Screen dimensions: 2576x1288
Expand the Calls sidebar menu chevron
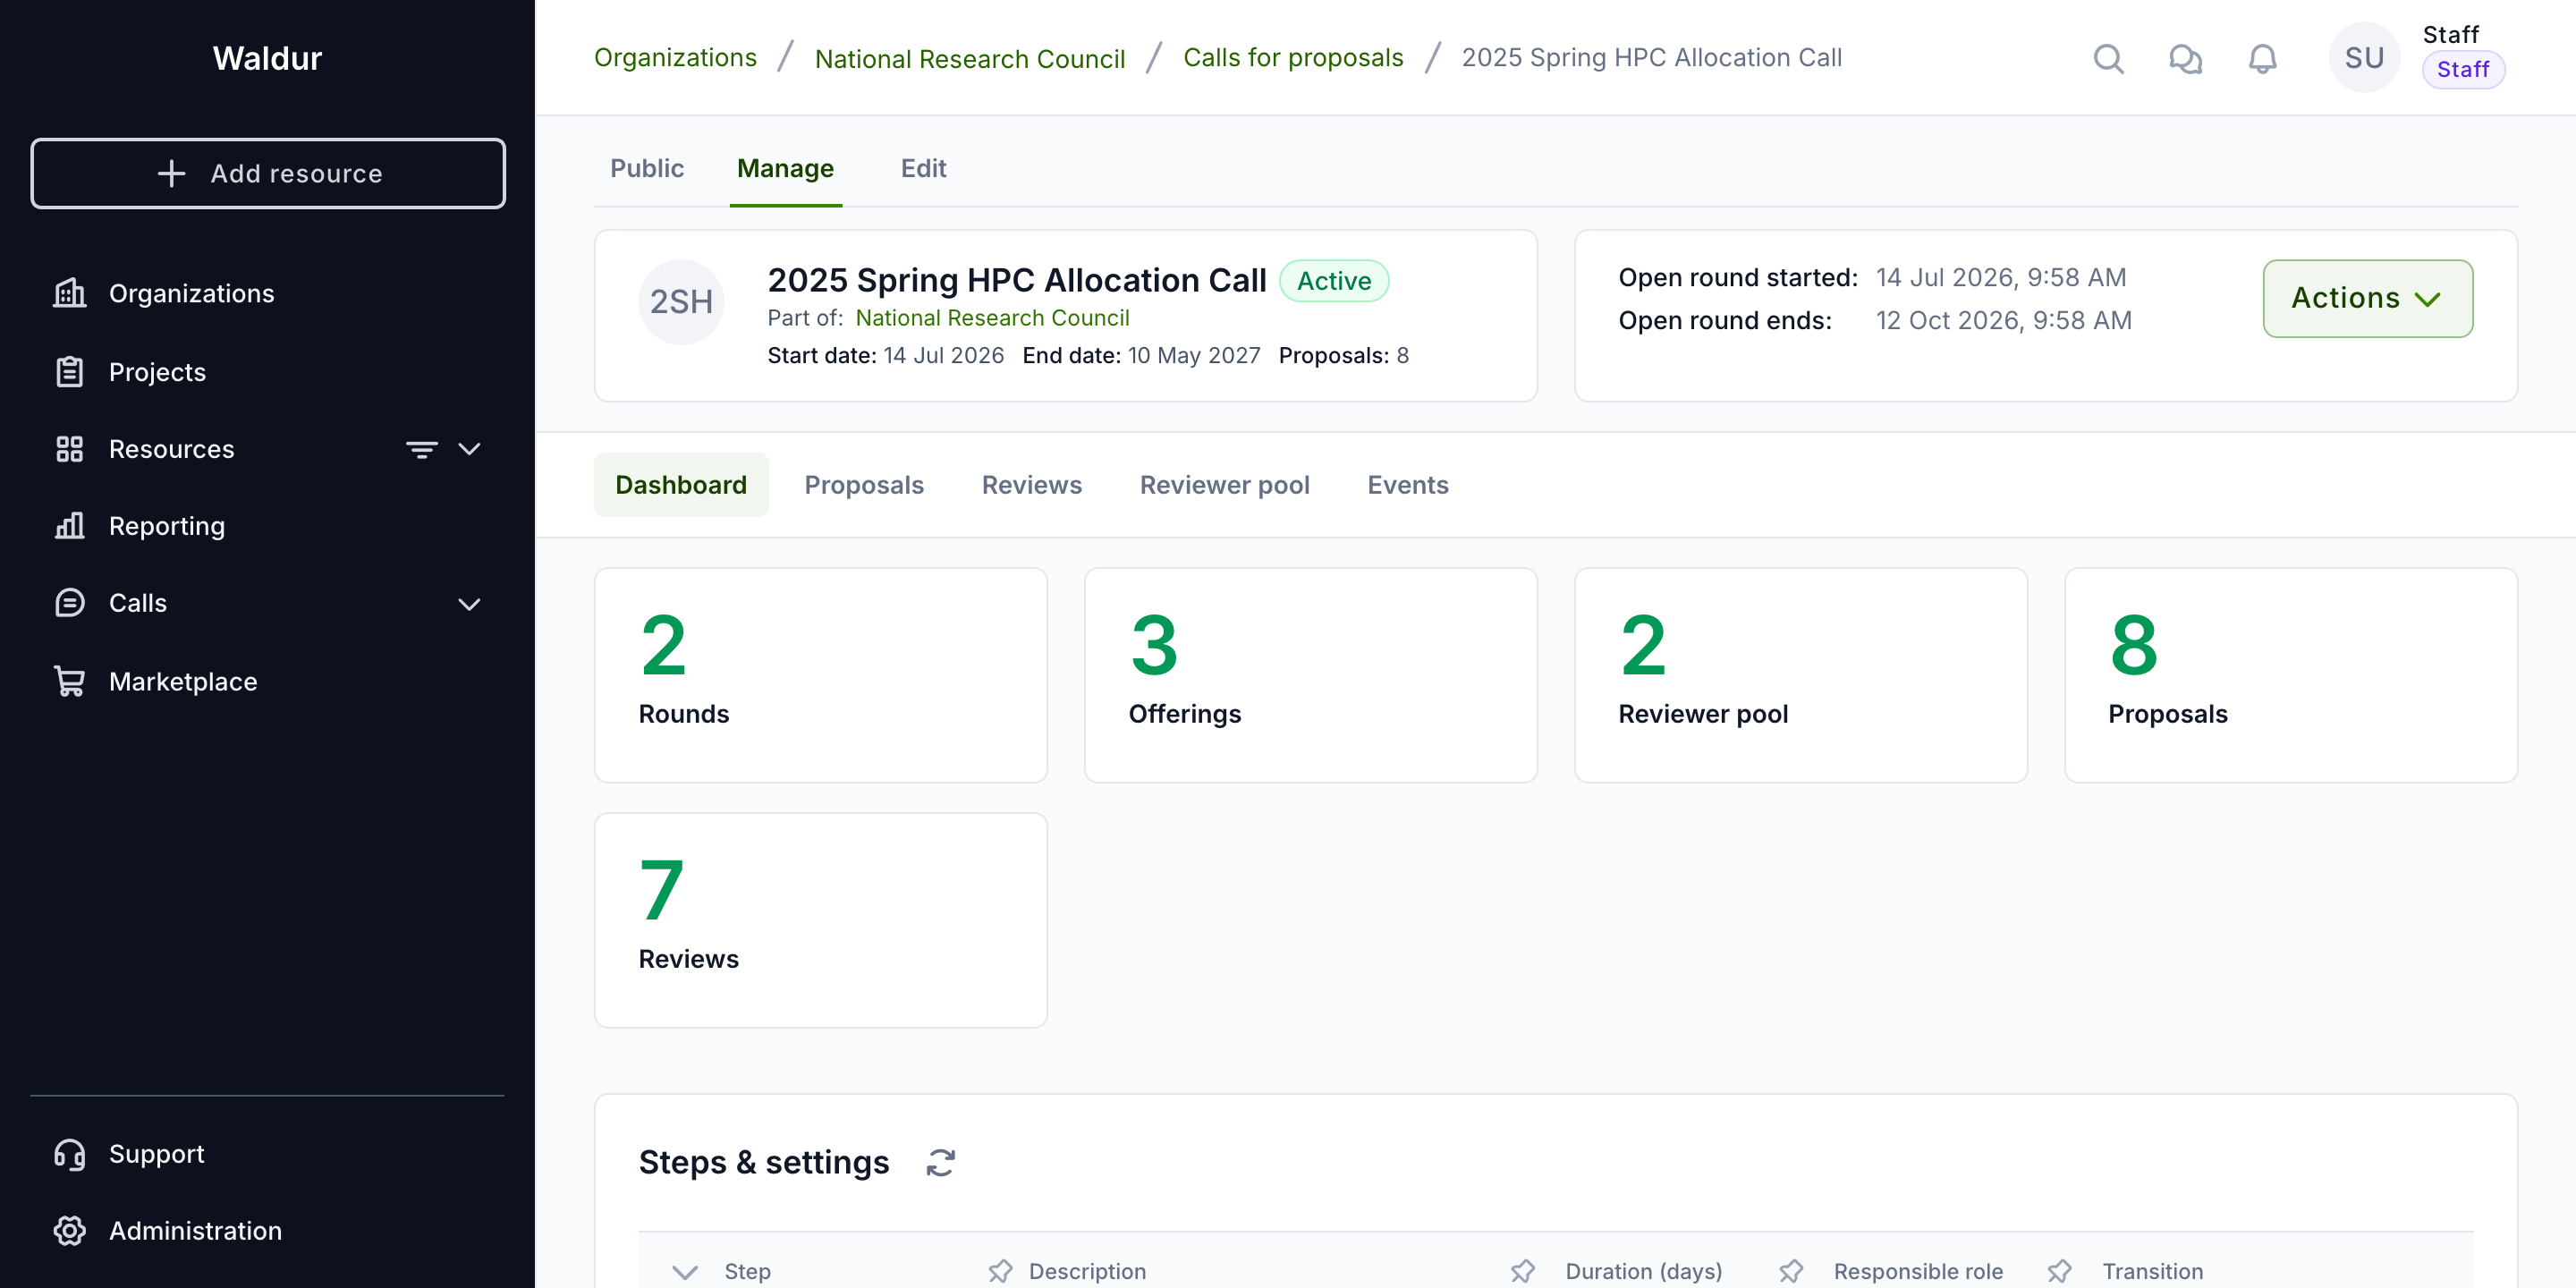coord(469,604)
